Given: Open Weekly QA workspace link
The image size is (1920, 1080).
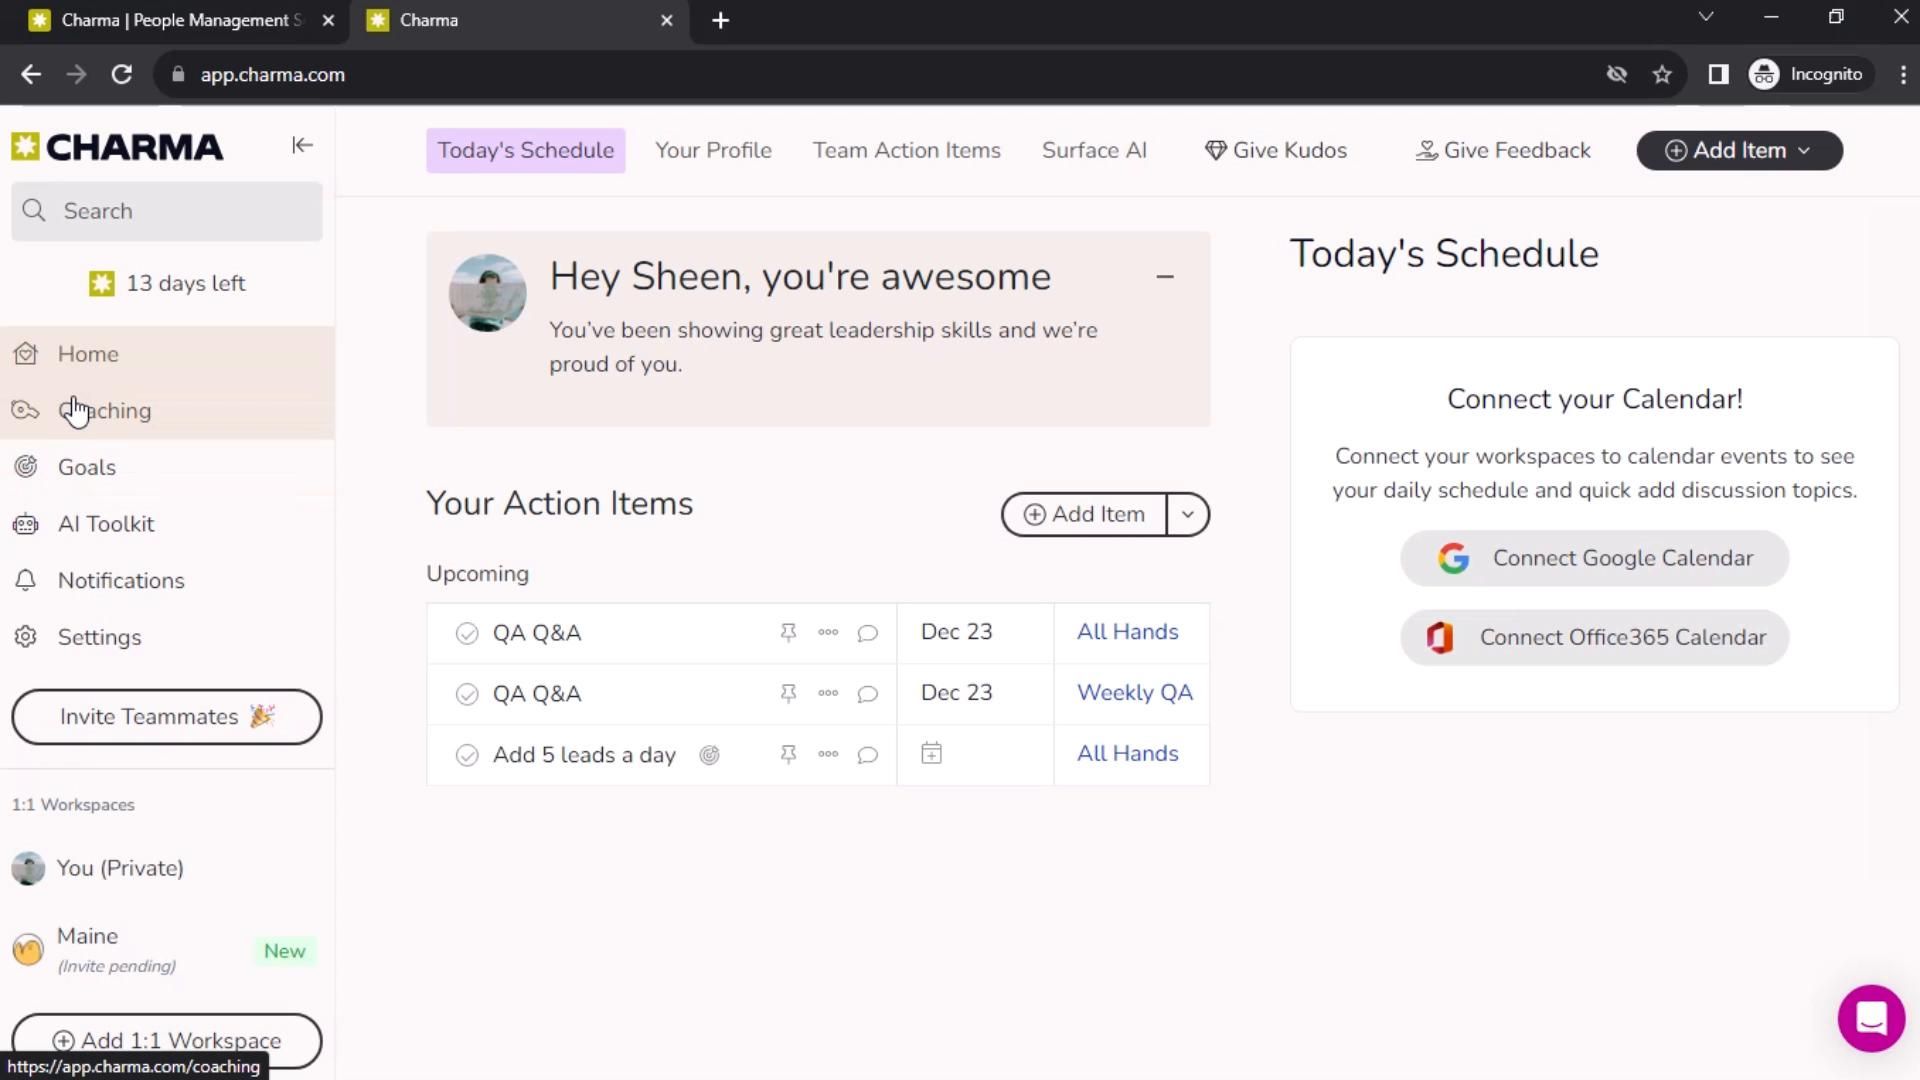Looking at the screenshot, I should coord(1134,694).
